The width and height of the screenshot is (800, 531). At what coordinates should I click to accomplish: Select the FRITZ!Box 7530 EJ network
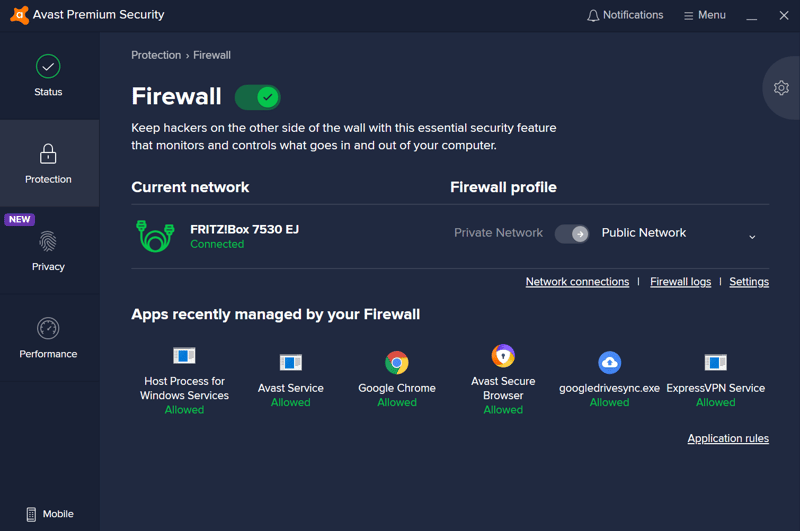click(x=244, y=230)
